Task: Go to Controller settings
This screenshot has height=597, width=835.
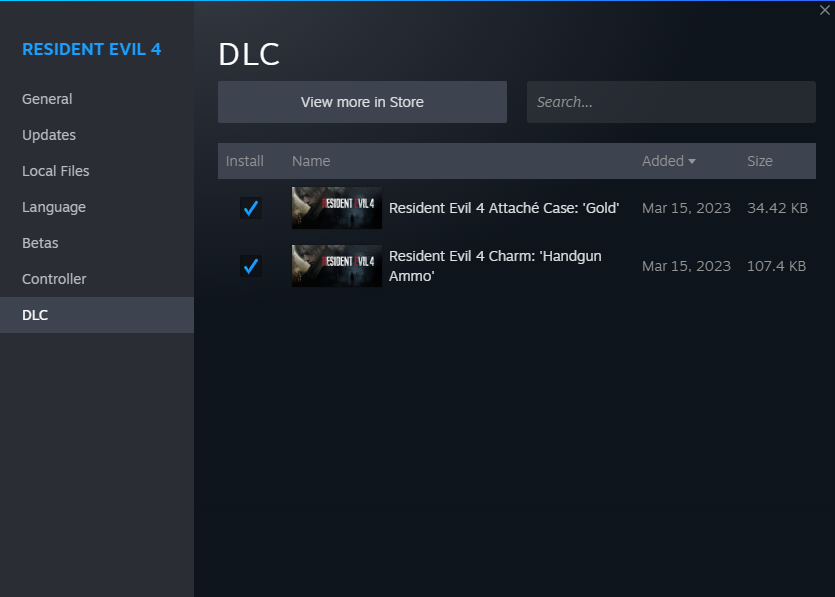Action: (52, 279)
